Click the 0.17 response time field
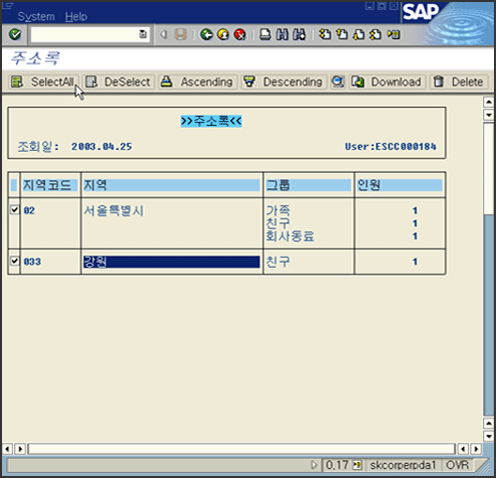 coord(337,465)
